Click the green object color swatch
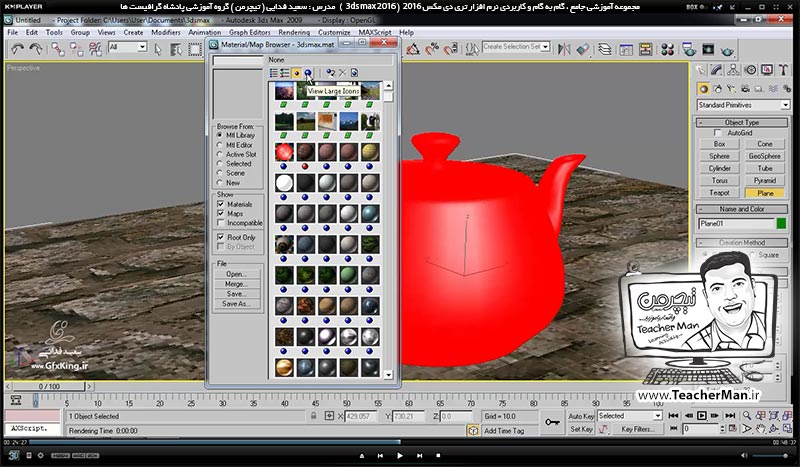800x467 pixels. [781, 224]
